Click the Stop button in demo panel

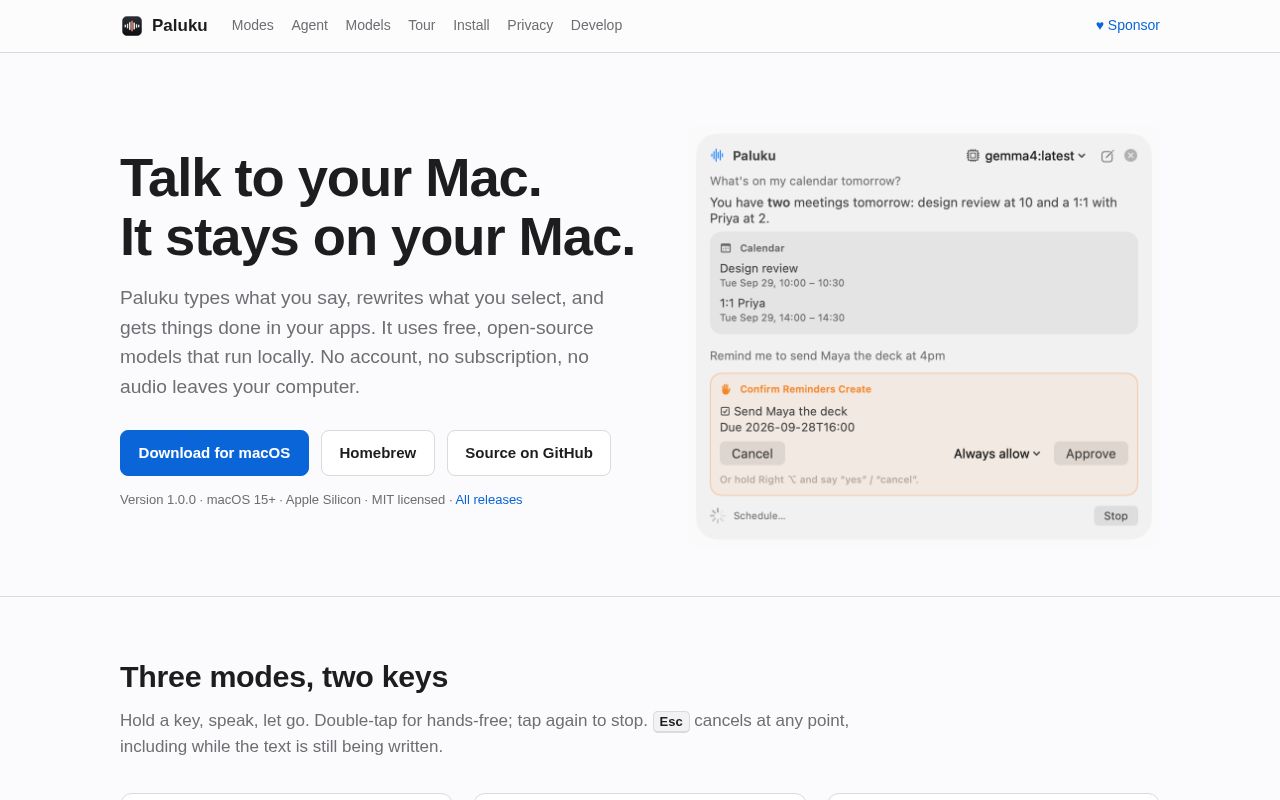pyautogui.click(x=1116, y=516)
